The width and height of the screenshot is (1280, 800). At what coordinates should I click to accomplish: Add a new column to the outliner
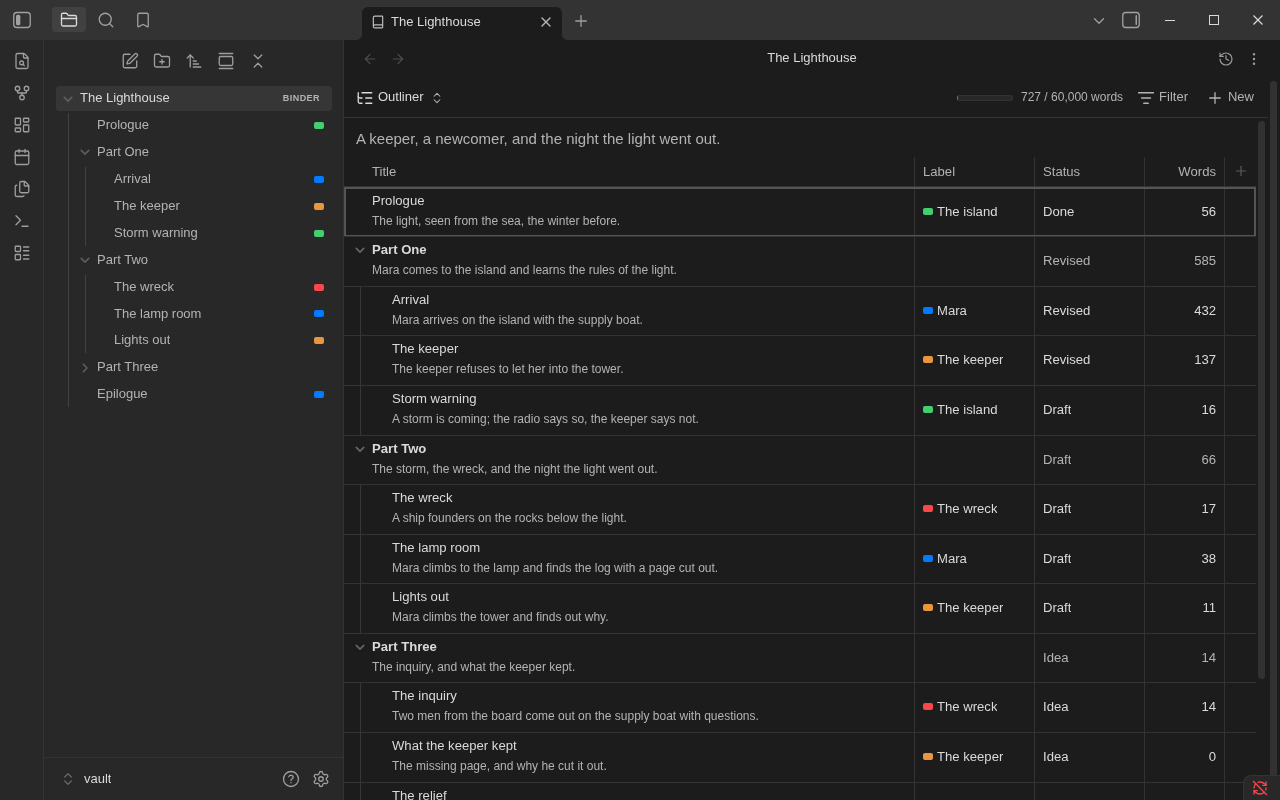pyautogui.click(x=1241, y=171)
